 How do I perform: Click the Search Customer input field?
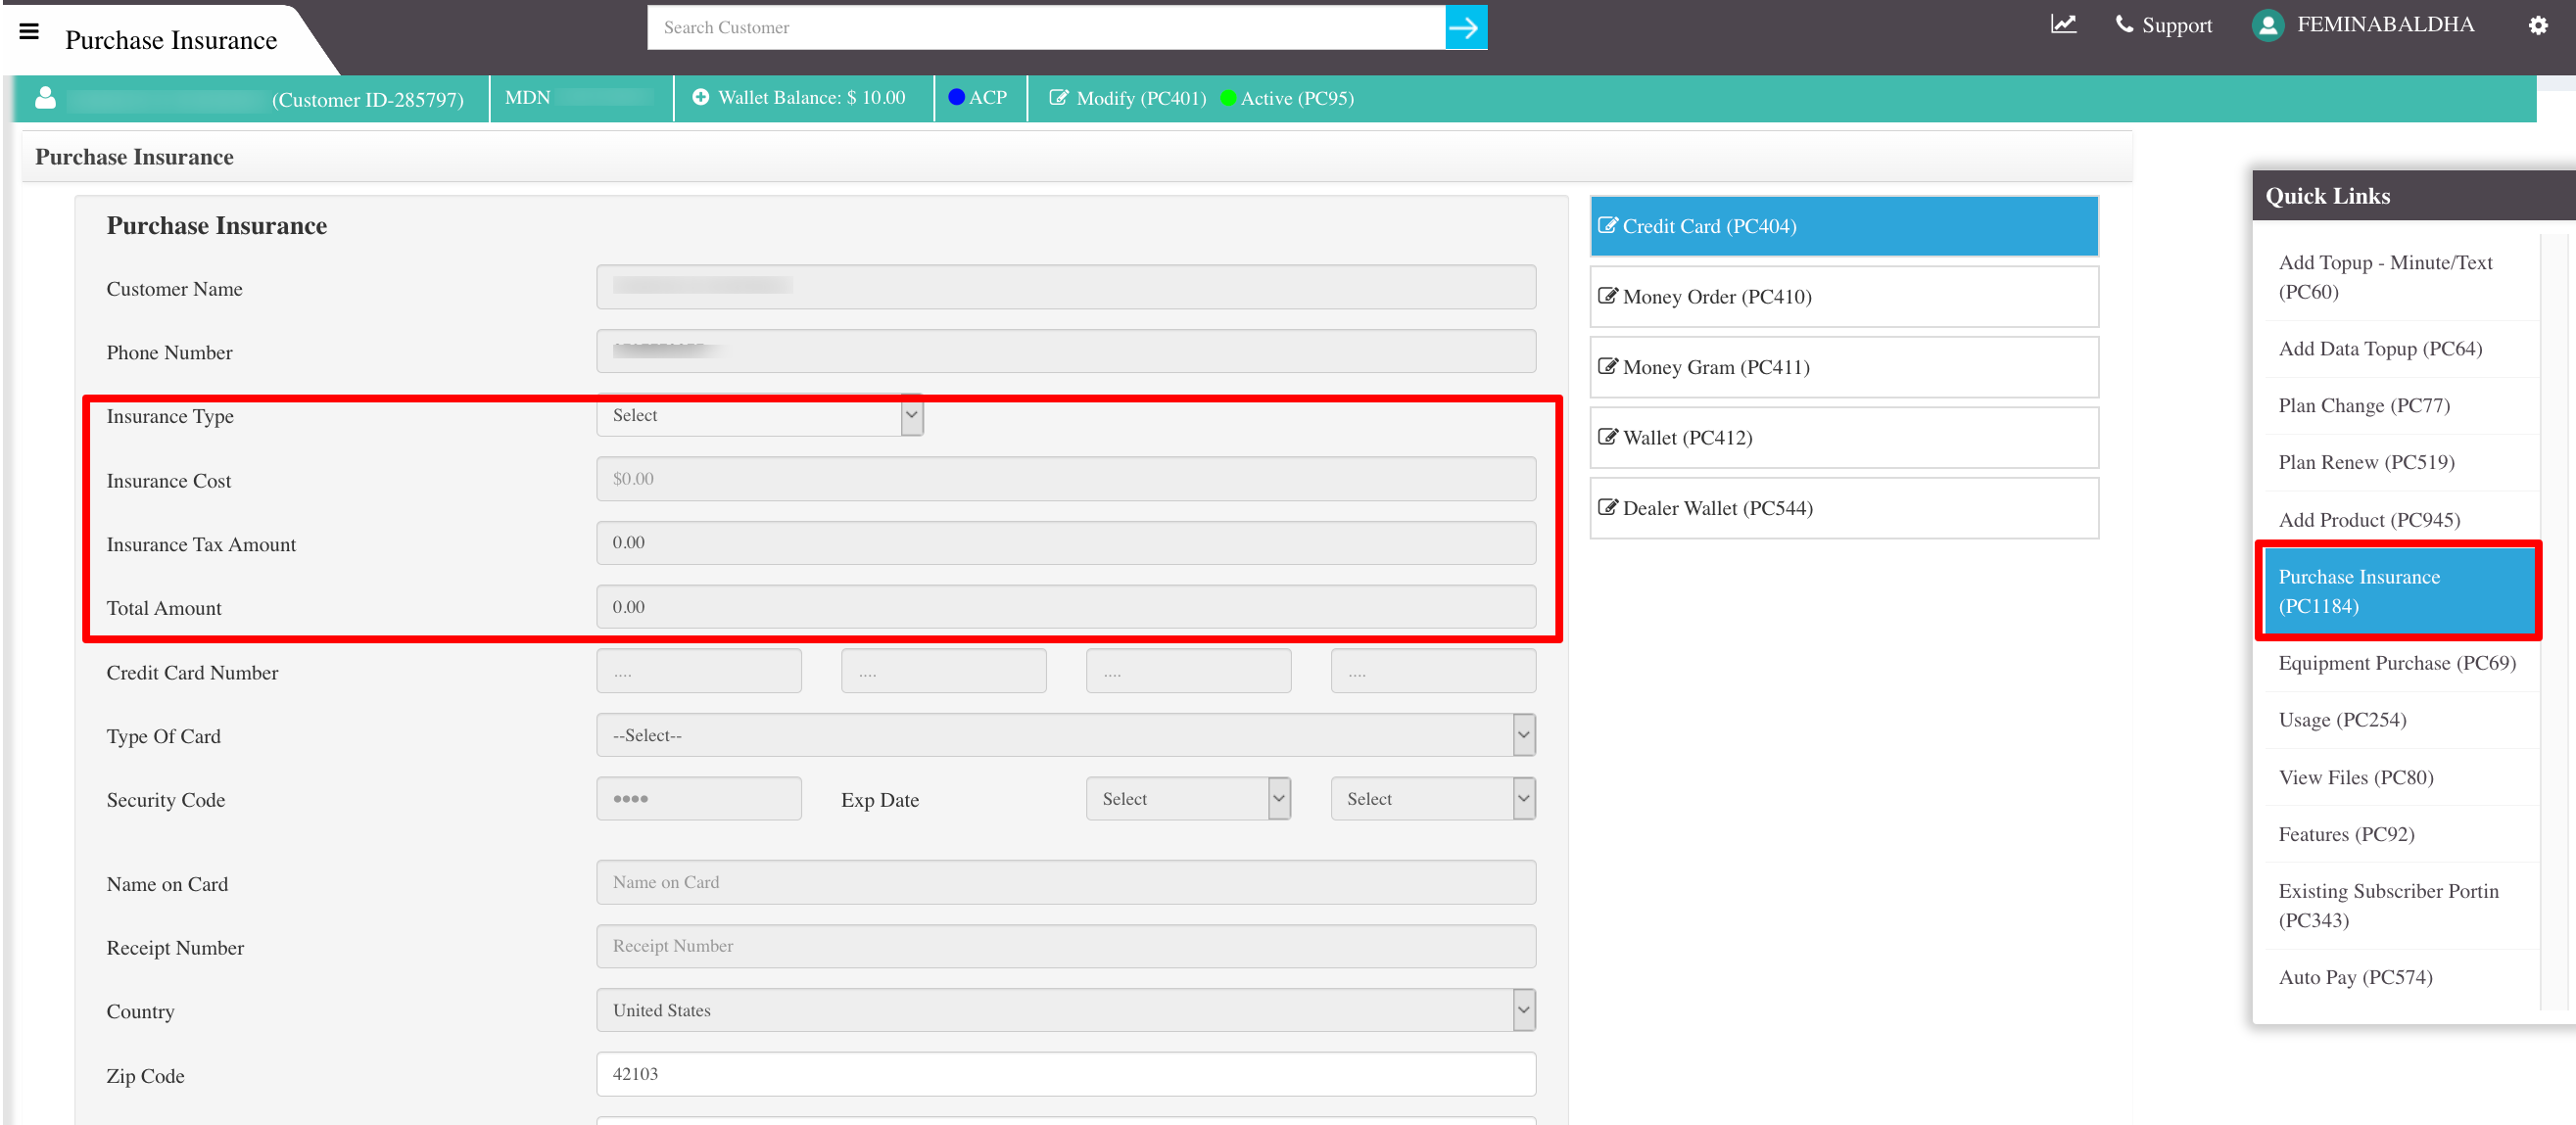[1046, 28]
